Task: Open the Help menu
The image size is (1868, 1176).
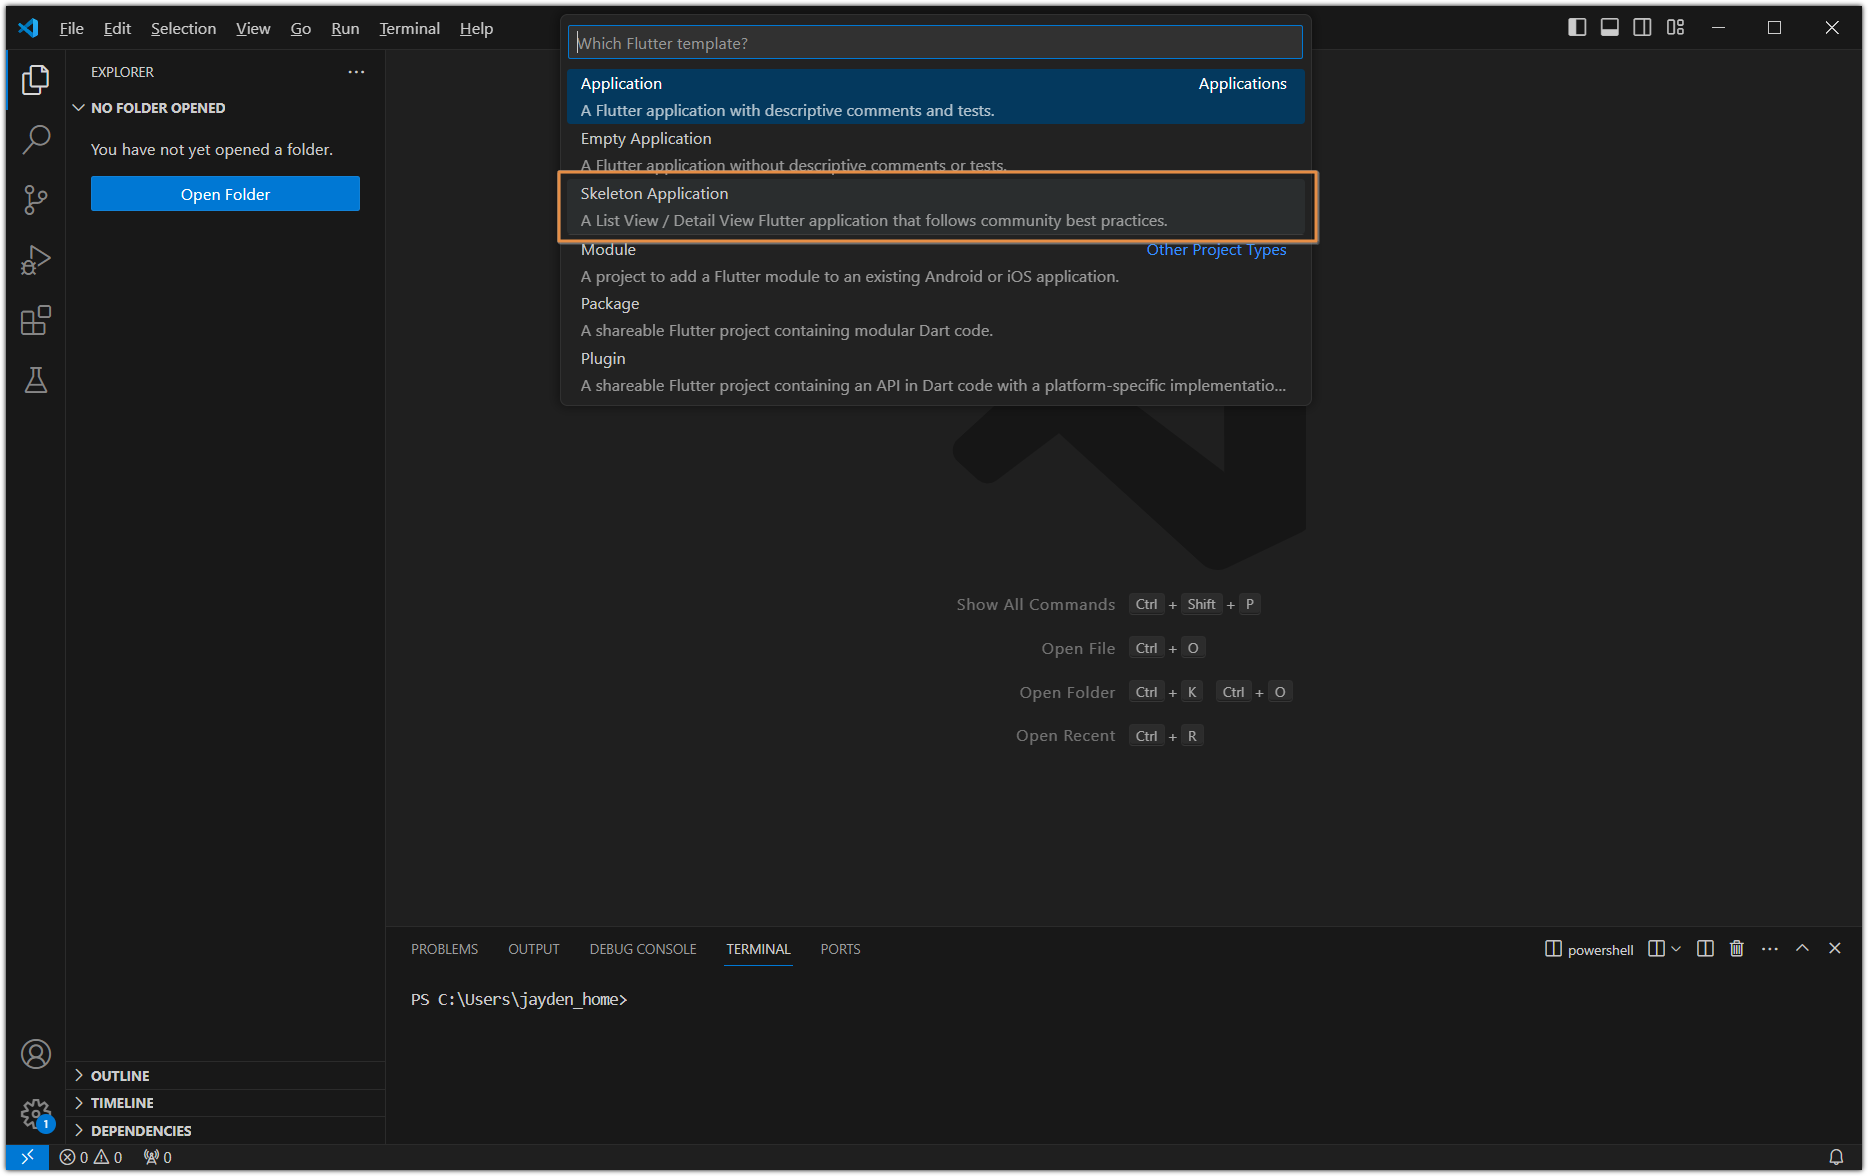Action: 476,28
